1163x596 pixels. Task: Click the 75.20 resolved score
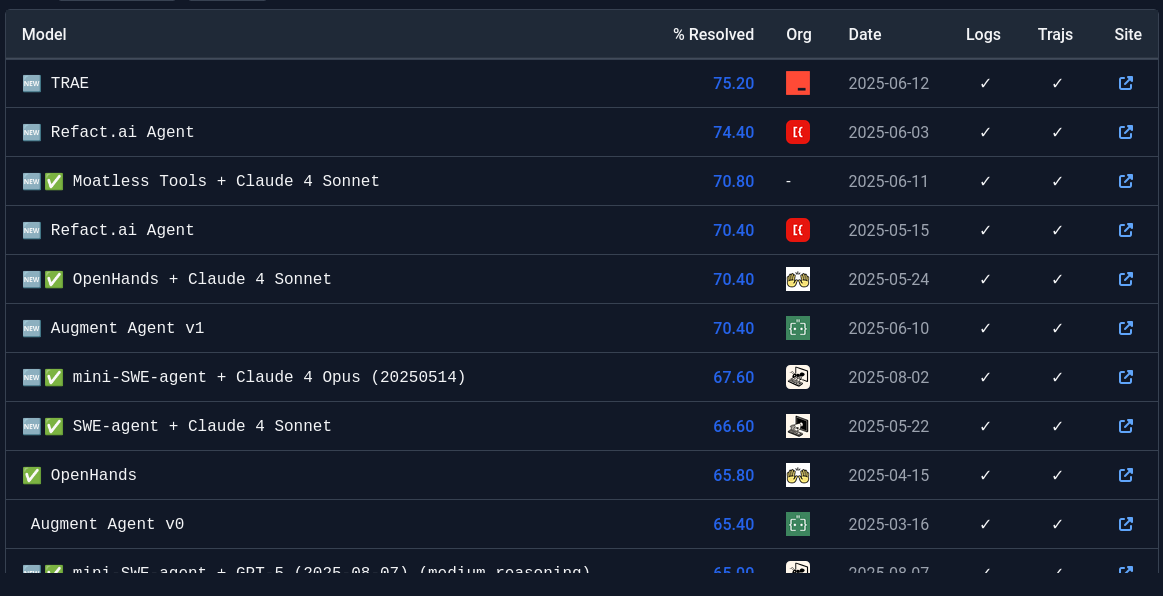[734, 83]
